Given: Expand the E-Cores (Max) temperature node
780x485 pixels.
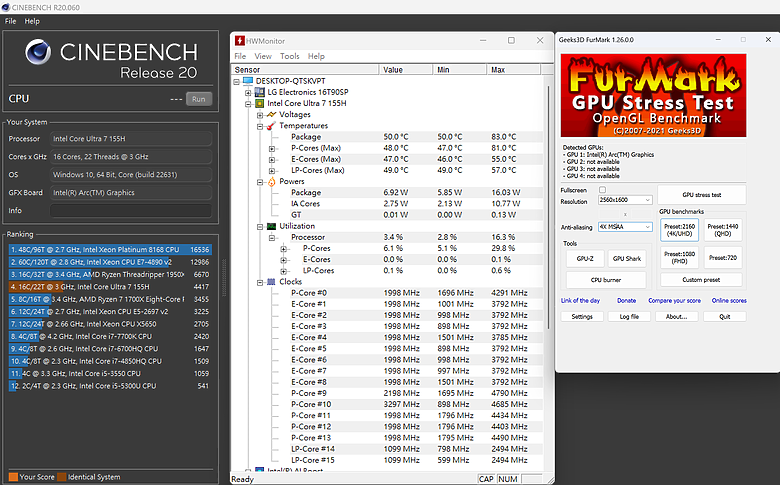Looking at the screenshot, I should click(x=272, y=160).
